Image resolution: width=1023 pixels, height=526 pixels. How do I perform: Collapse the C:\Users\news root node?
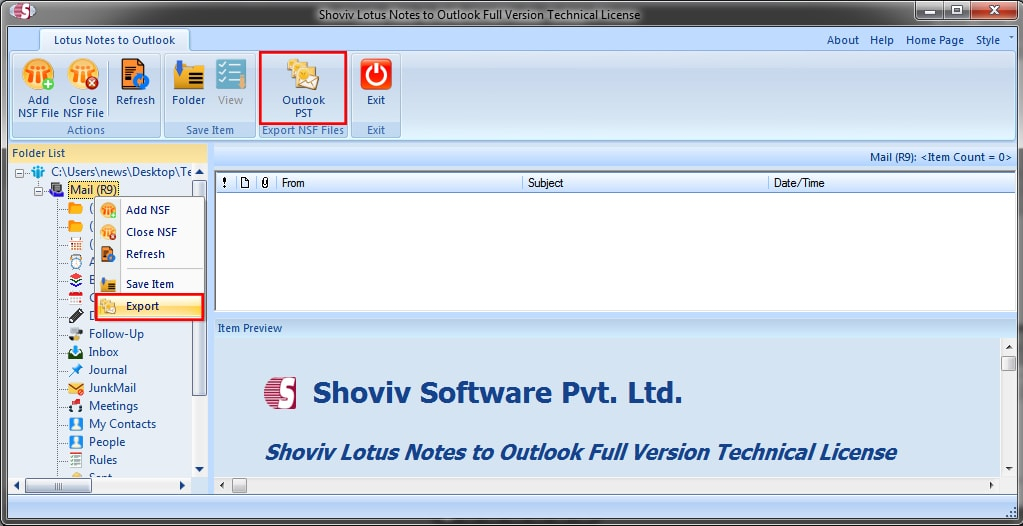pyautogui.click(x=19, y=172)
